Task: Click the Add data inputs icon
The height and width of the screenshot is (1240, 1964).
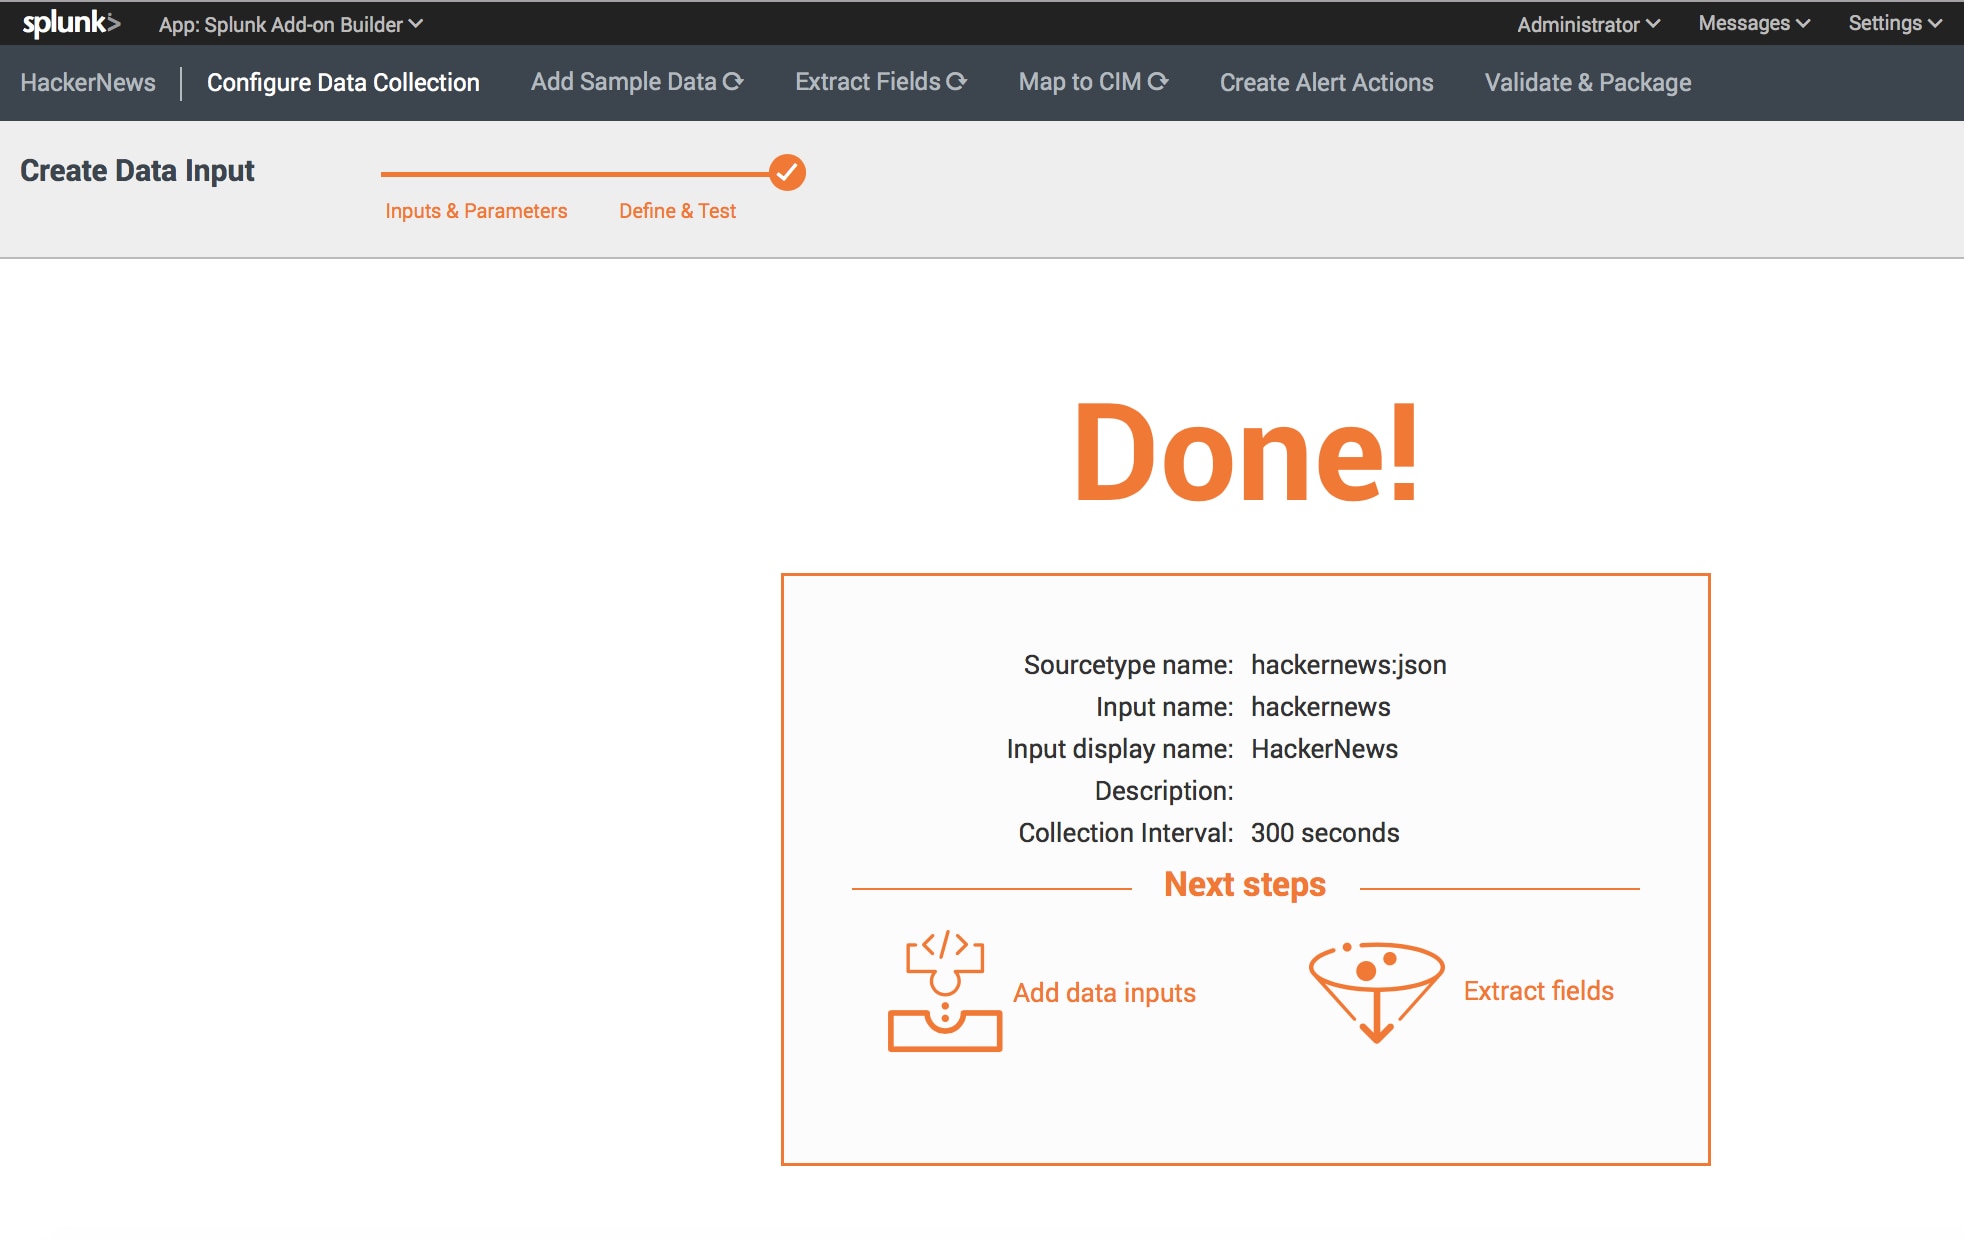Action: 944,991
